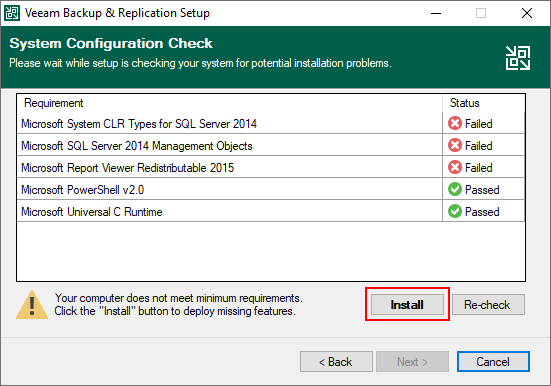Click failed icon for Management Objects row
The height and width of the screenshot is (386, 551).
455,145
